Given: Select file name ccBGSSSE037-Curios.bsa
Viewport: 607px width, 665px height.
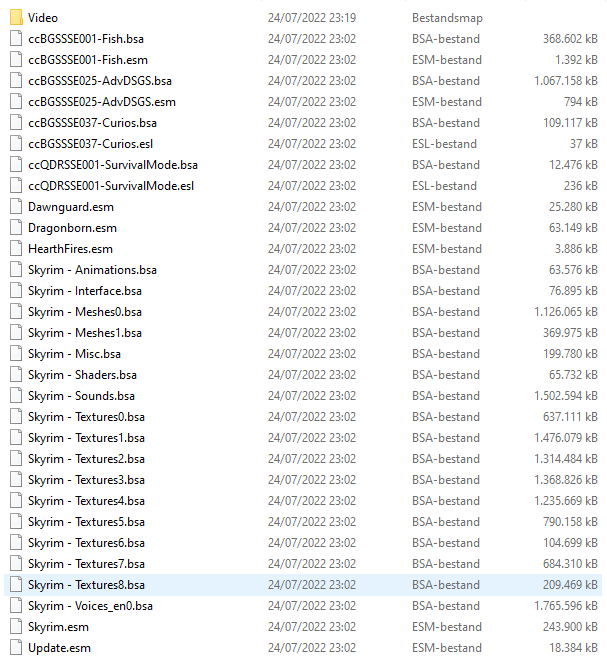Looking at the screenshot, I should pos(92,123).
